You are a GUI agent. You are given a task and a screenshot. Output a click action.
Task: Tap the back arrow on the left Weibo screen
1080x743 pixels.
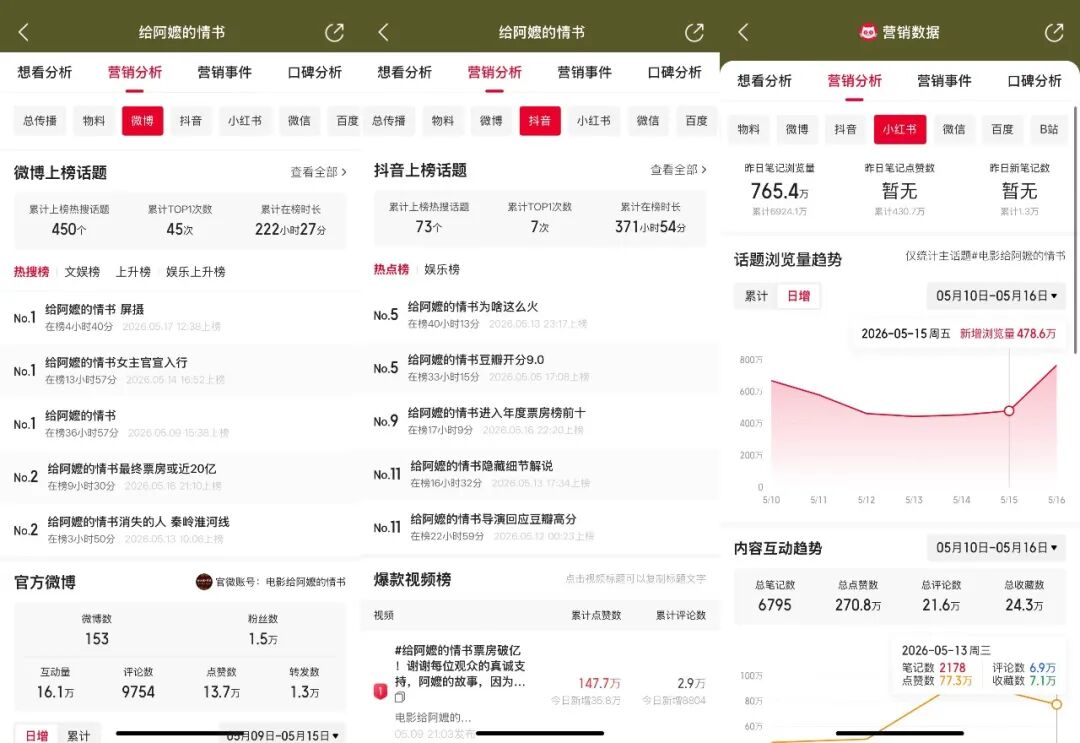coord(23,32)
